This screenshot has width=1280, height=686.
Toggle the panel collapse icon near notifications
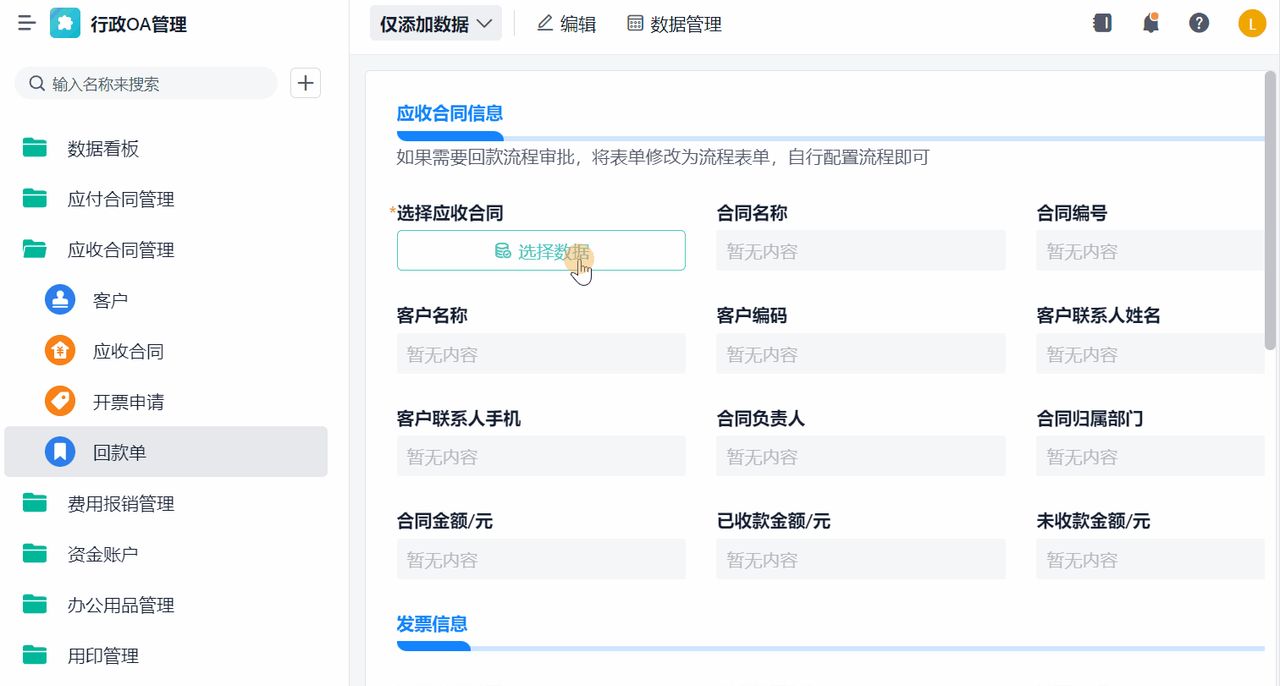(x=1102, y=22)
